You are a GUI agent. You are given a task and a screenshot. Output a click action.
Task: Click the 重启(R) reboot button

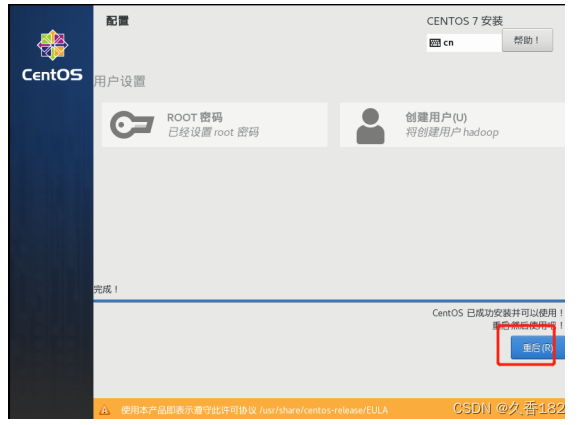point(538,348)
